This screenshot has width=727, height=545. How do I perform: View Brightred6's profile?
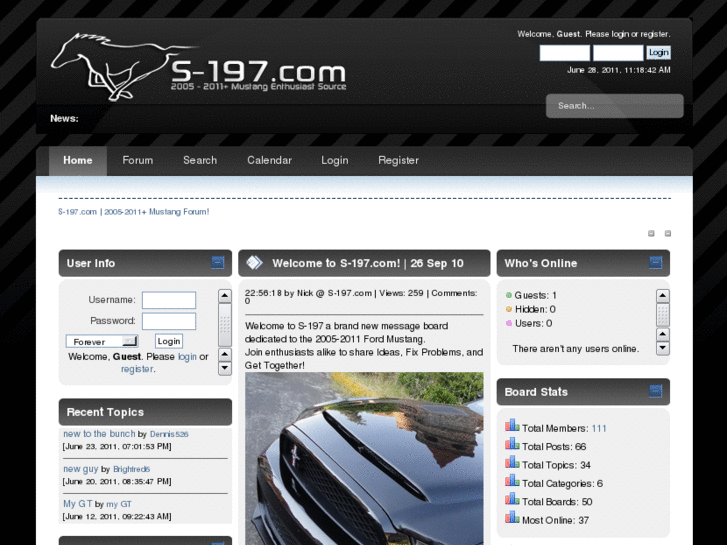point(132,469)
